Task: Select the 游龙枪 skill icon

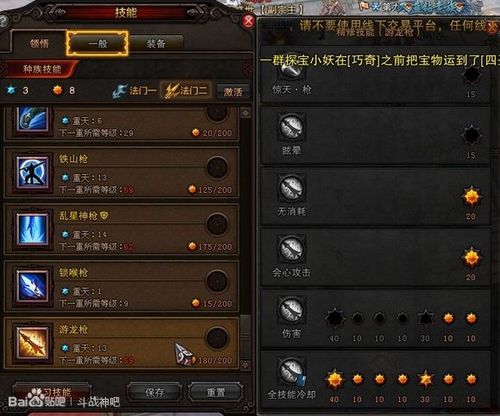Action: [32, 344]
